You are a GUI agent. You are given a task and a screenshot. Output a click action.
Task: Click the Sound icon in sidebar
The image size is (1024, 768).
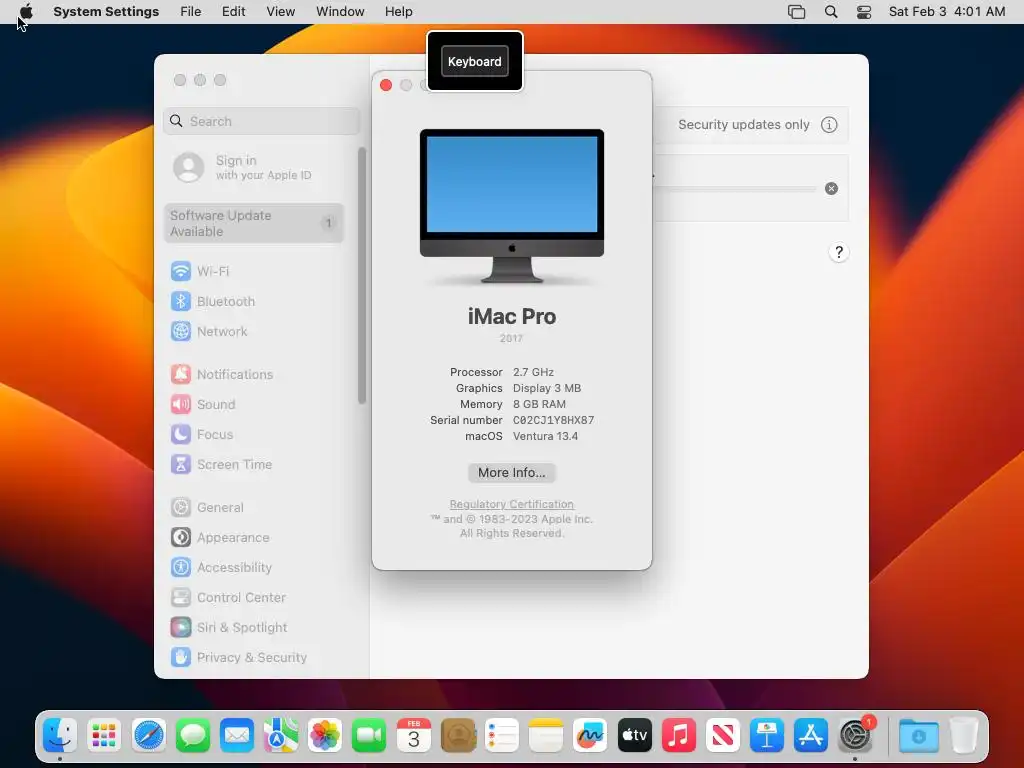tap(181, 404)
